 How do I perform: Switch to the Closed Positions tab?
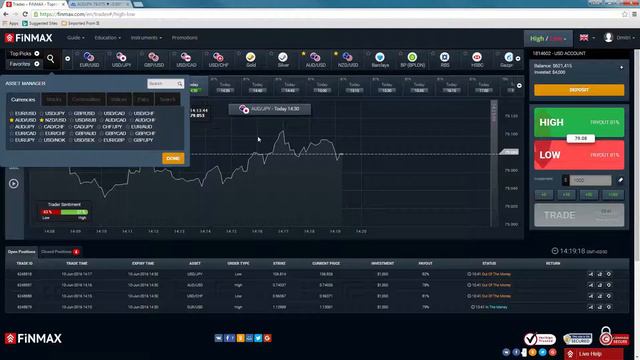pyautogui.click(x=60, y=252)
